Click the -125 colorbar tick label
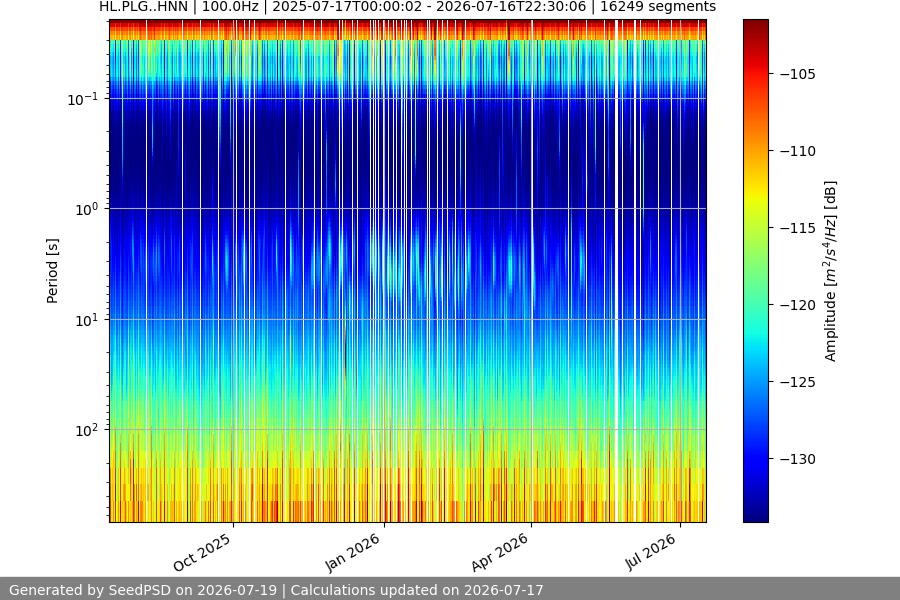This screenshot has width=900, height=600. pyautogui.click(x=798, y=382)
